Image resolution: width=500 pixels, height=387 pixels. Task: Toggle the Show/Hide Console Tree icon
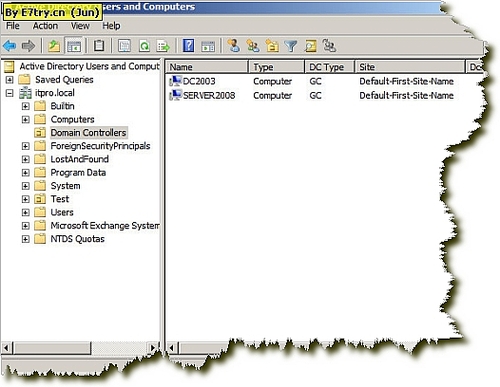click(x=74, y=46)
